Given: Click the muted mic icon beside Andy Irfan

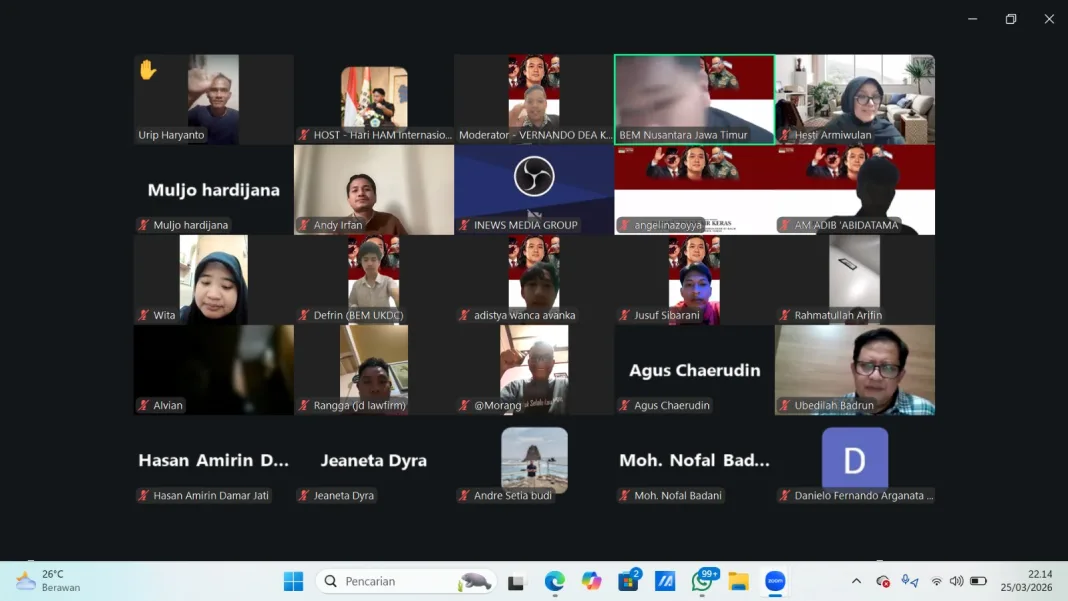Looking at the screenshot, I should (304, 225).
